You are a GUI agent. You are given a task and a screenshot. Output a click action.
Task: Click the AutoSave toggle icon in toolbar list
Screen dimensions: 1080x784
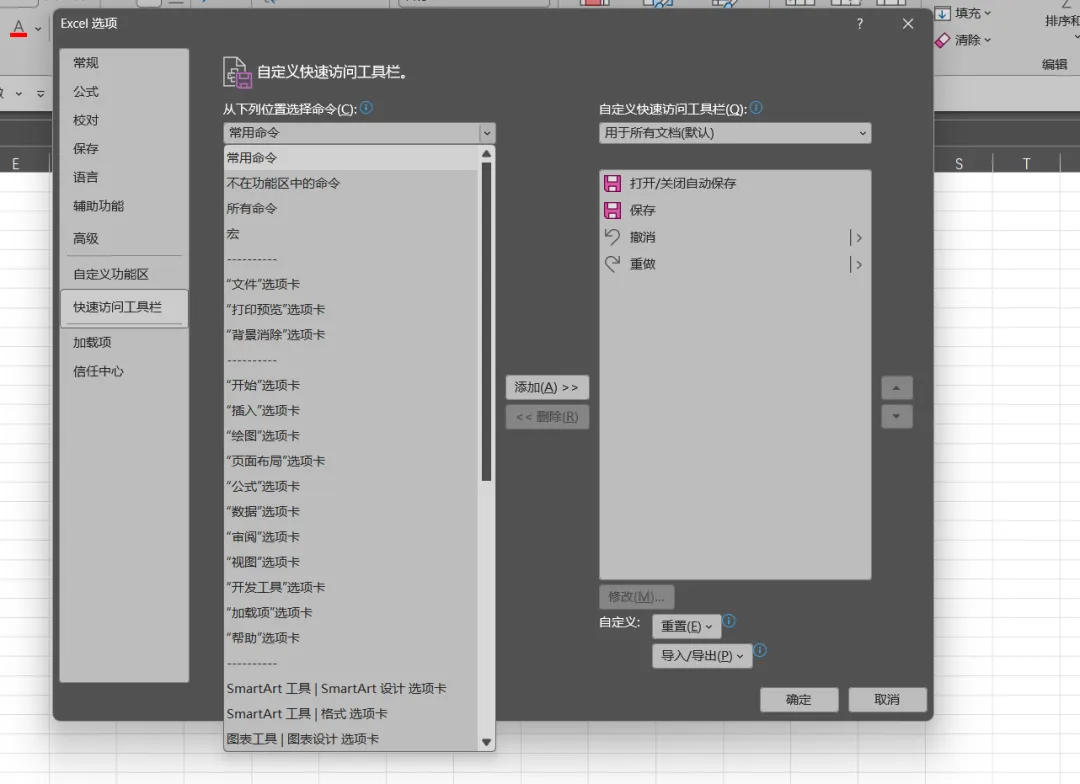click(612, 183)
